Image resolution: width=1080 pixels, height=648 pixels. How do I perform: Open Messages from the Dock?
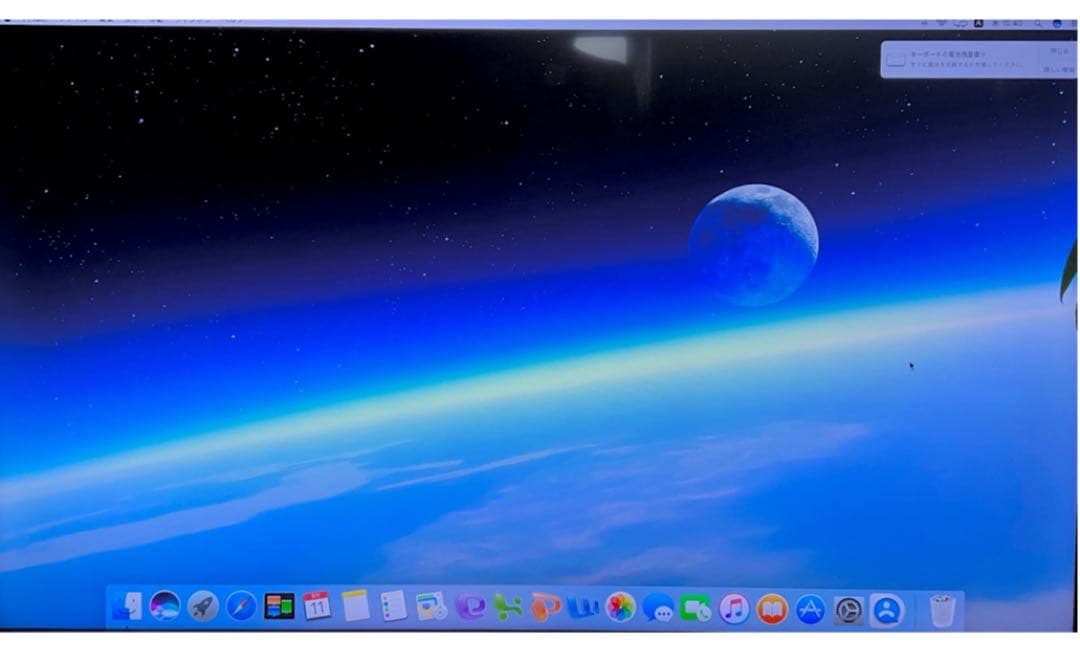[x=660, y=605]
